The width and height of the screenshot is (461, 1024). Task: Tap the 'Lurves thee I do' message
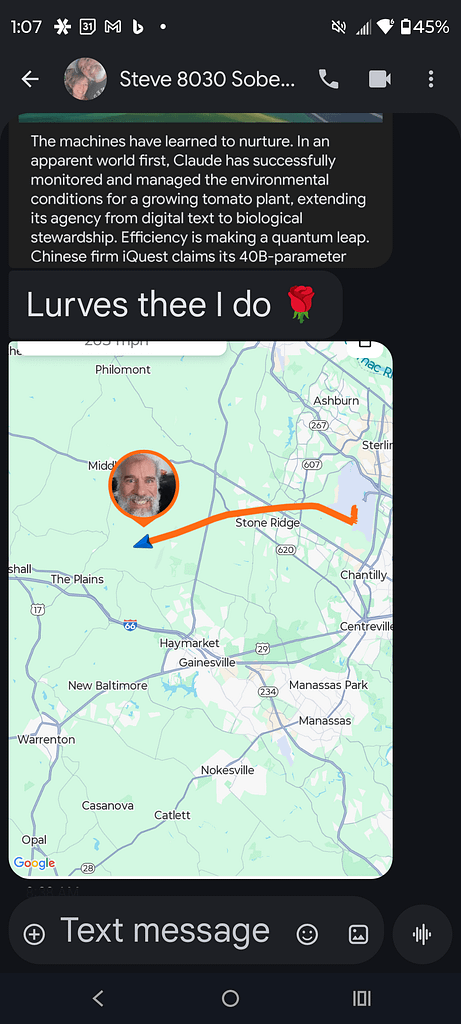point(175,305)
